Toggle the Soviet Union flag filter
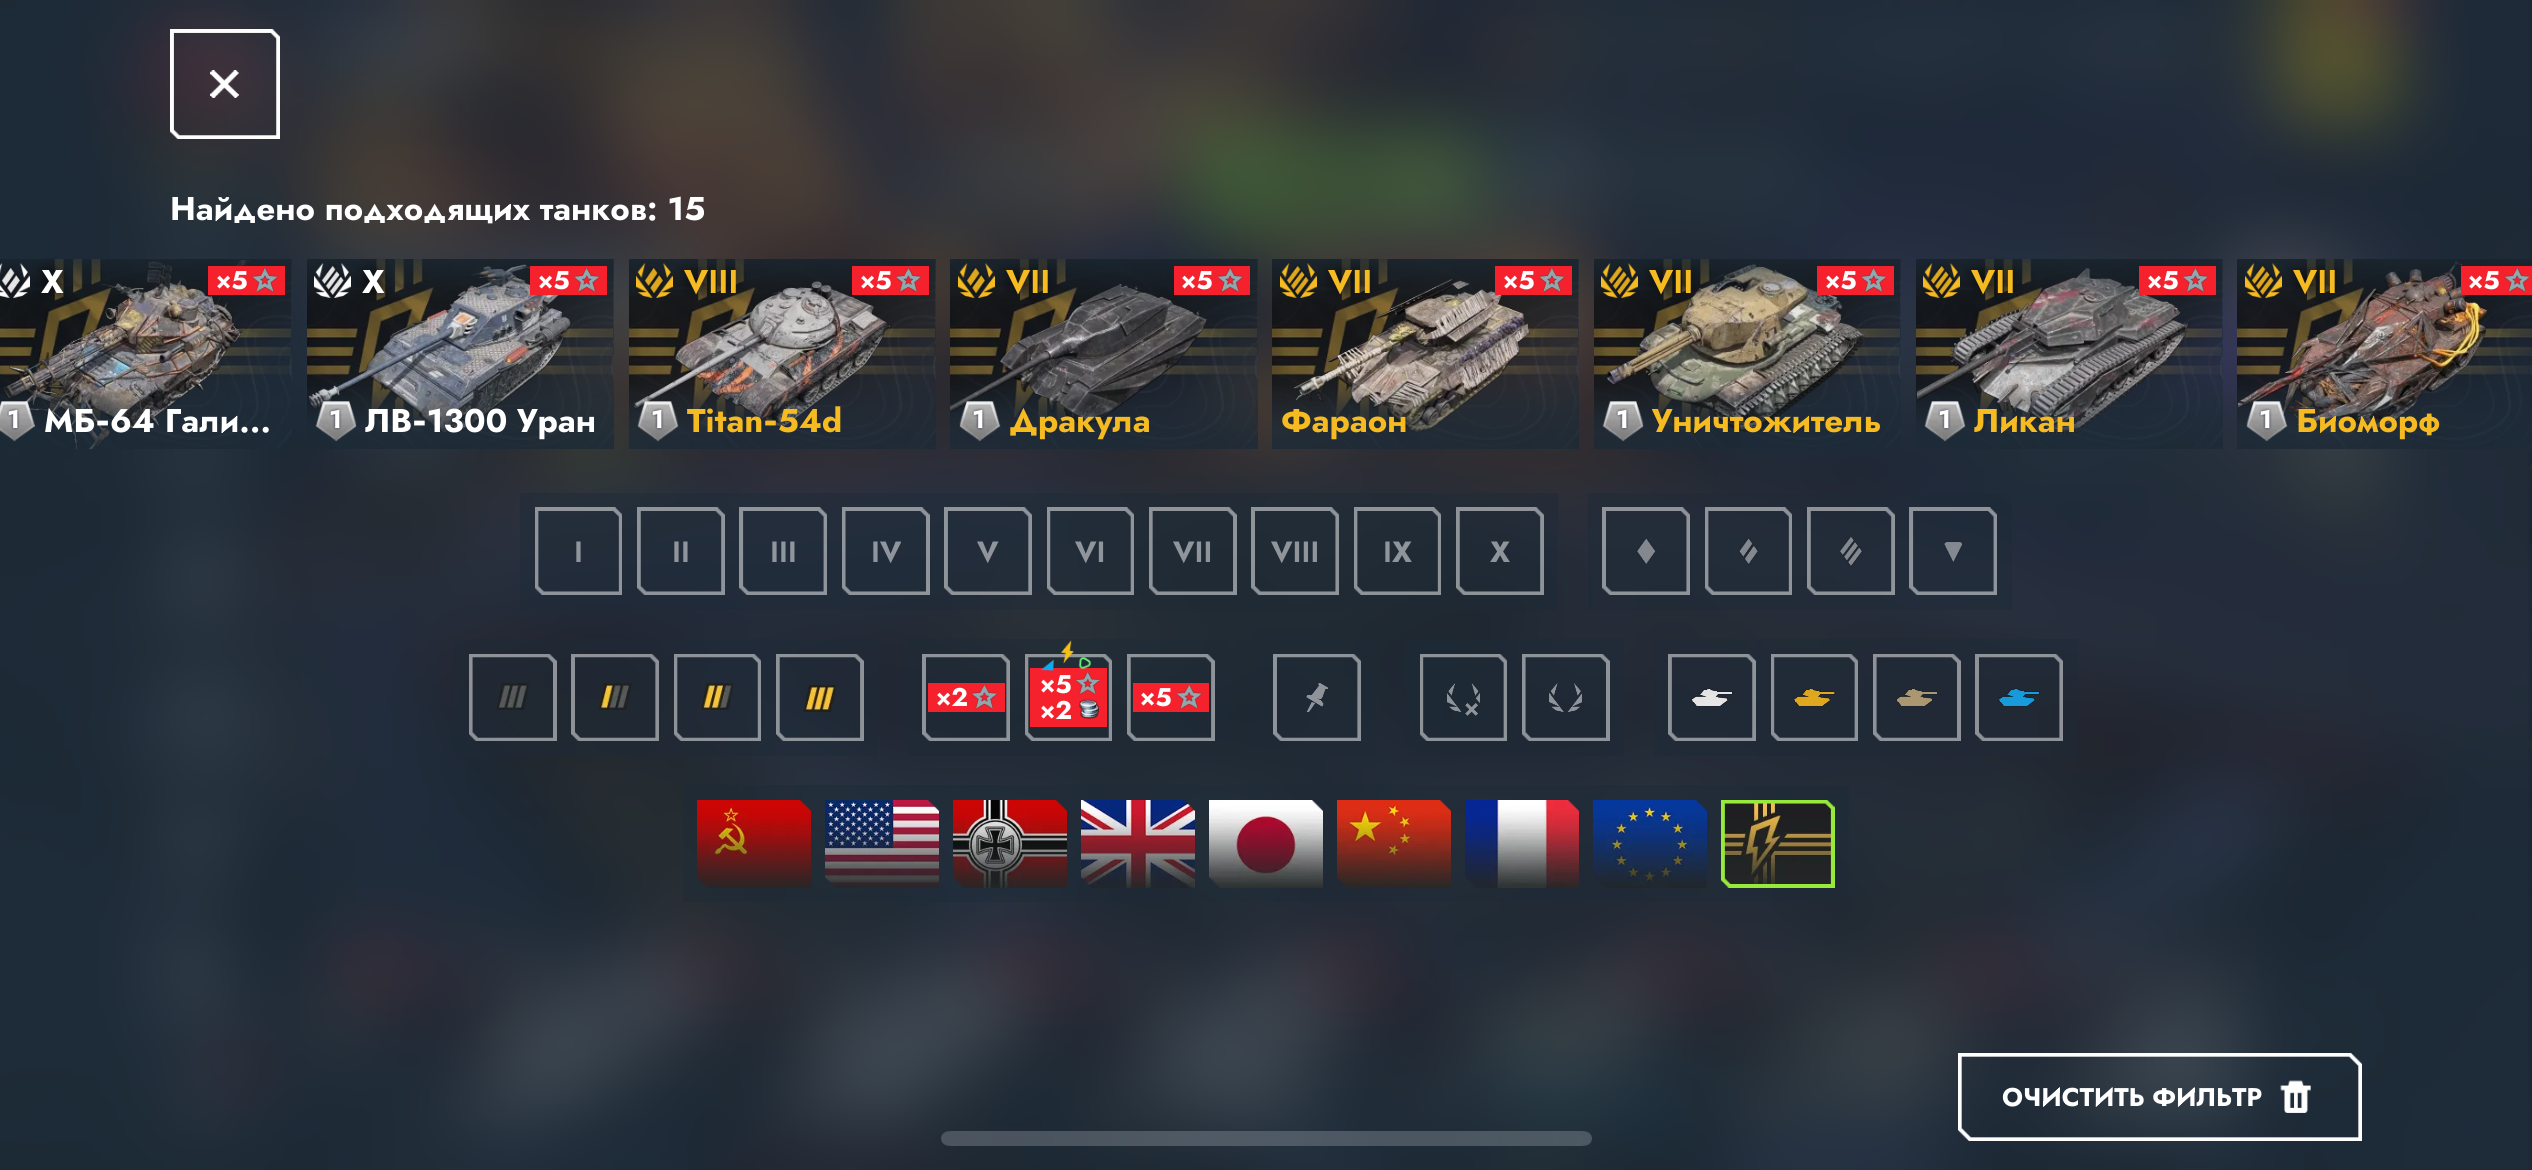The image size is (2532, 1170). click(x=753, y=843)
